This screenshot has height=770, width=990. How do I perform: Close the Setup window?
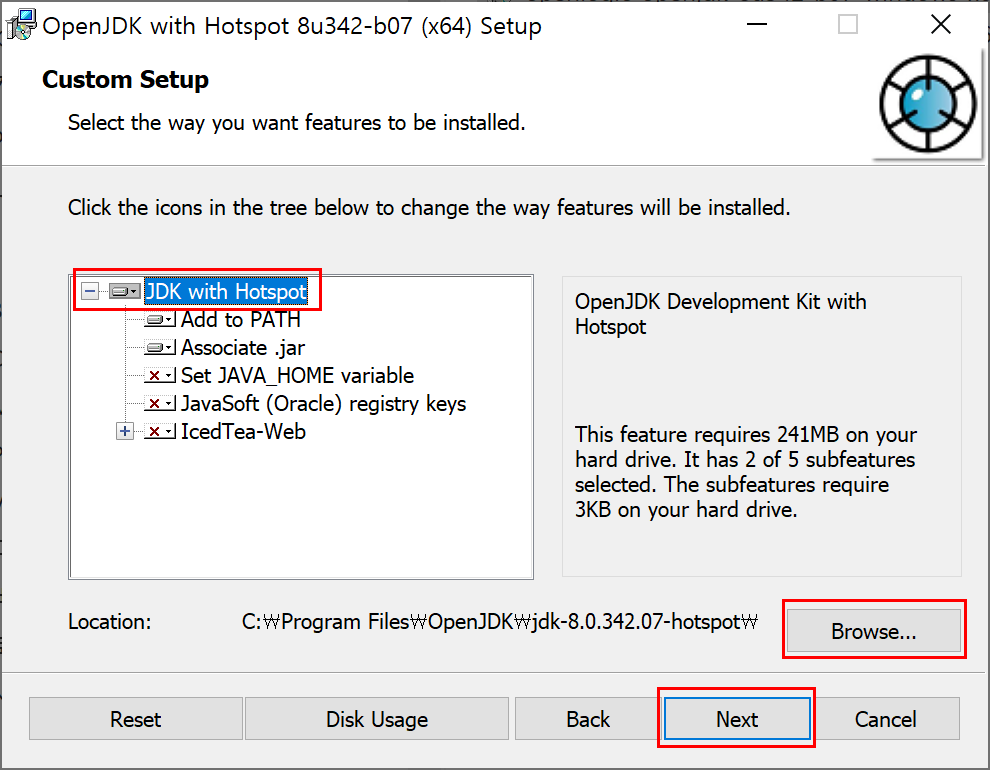pyautogui.click(x=941, y=25)
